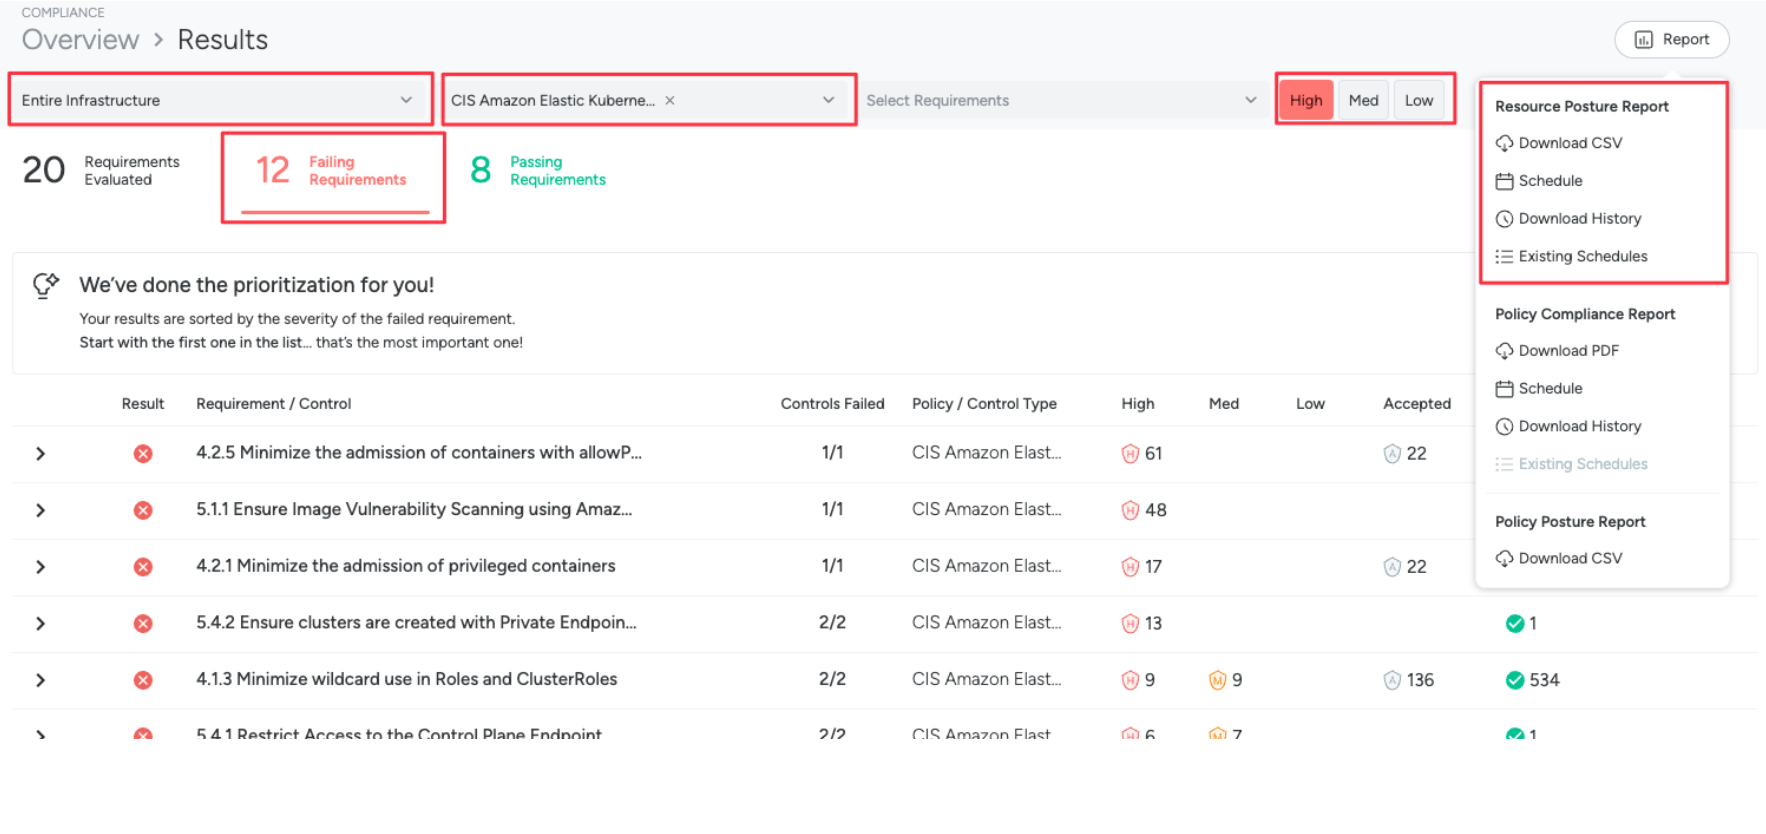This screenshot has width=1766, height=834.
Task: Click the red fail icon for 5.1.1
Action: tap(143, 510)
